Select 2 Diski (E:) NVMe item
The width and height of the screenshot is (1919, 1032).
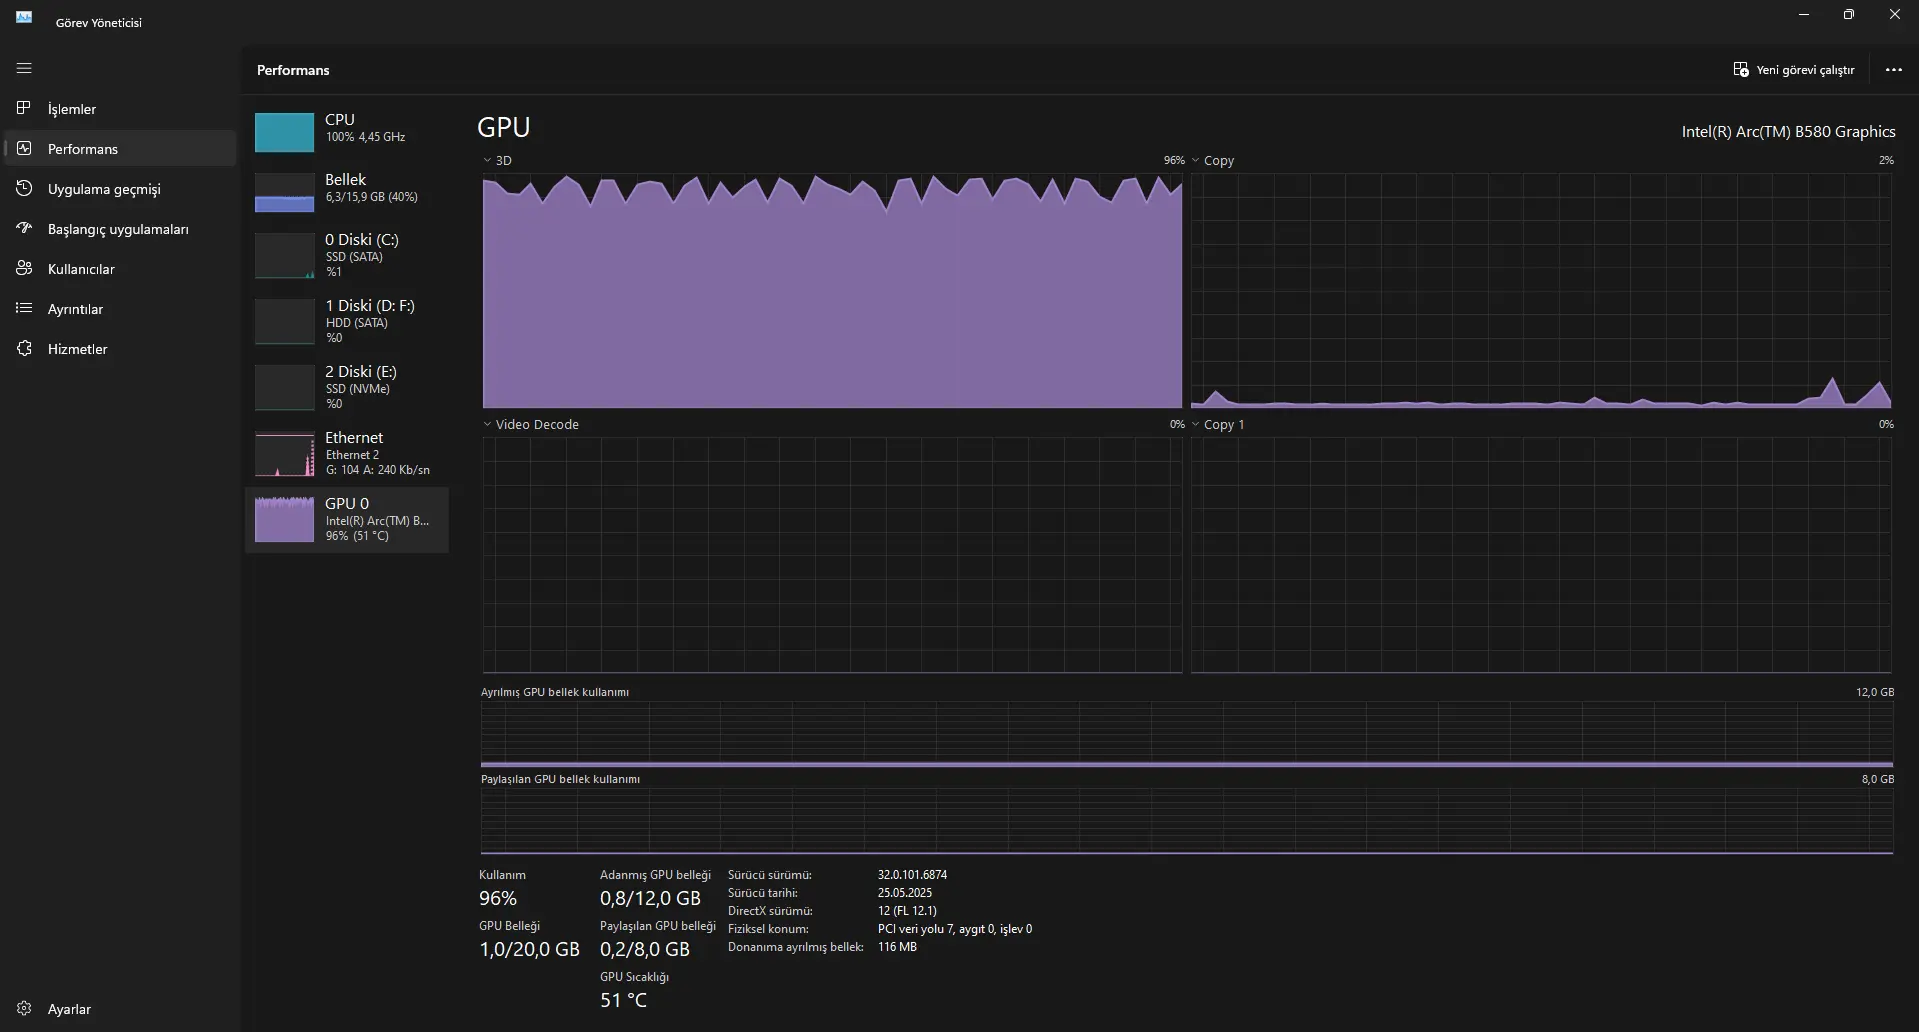point(347,387)
